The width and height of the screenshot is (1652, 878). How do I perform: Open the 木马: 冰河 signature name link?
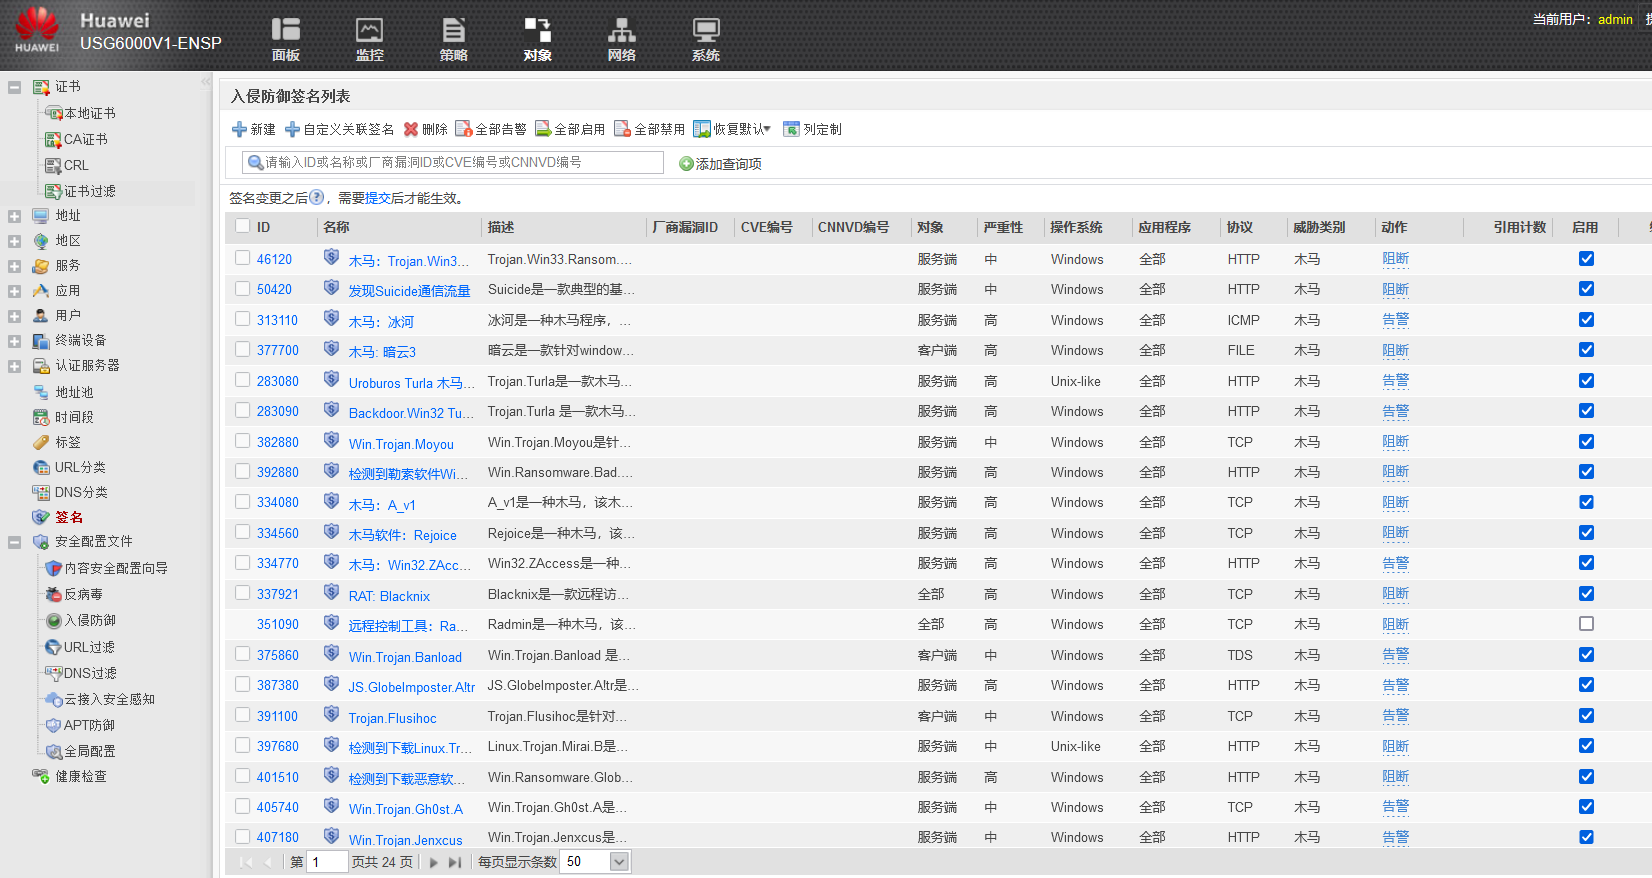pos(380,322)
